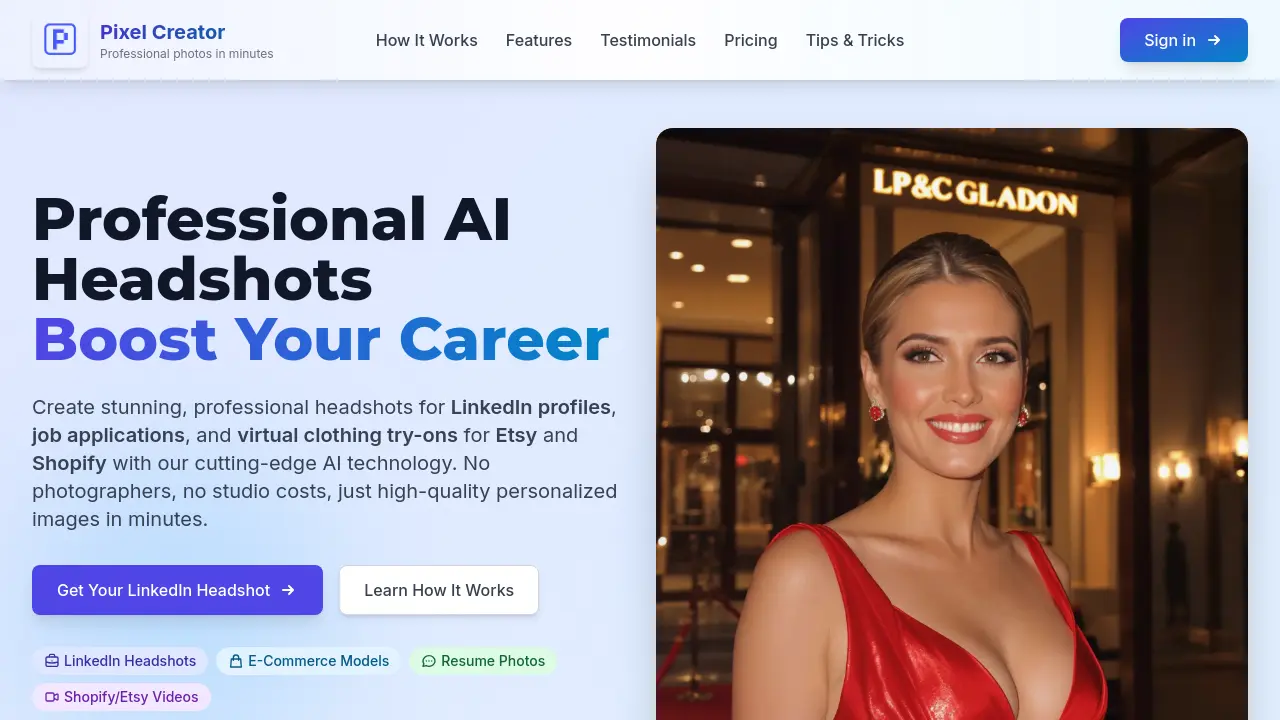Click the bold 'virtual clothing try-ons' text
Viewport: 1280px width, 720px height.
click(347, 435)
